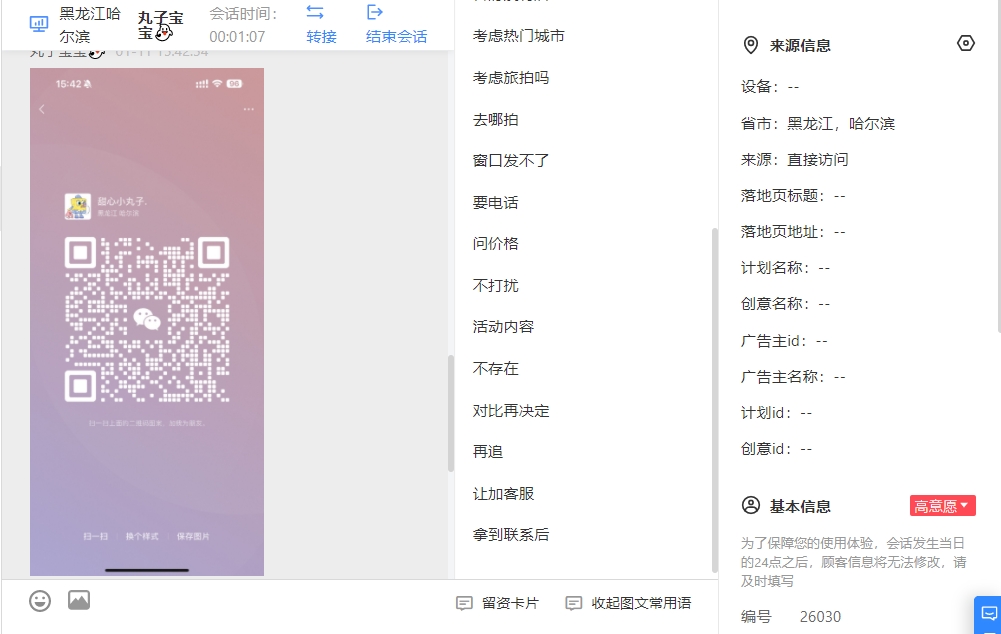The image size is (1001, 634).
Task: Click the 计划id info row
Action: tap(776, 413)
